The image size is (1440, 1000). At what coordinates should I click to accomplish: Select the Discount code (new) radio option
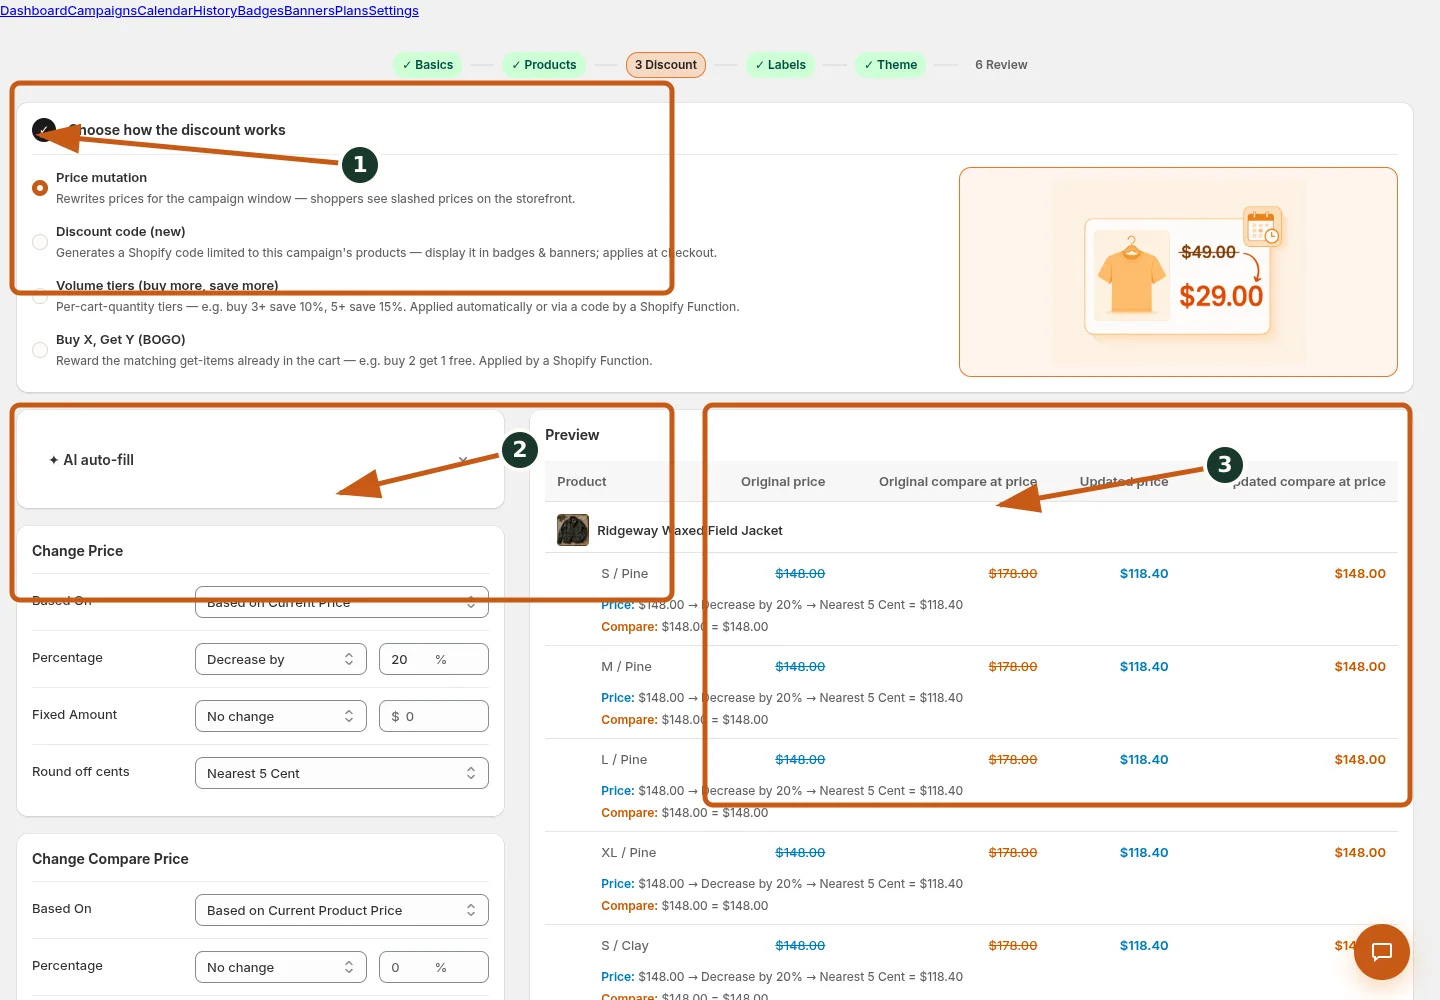40,242
